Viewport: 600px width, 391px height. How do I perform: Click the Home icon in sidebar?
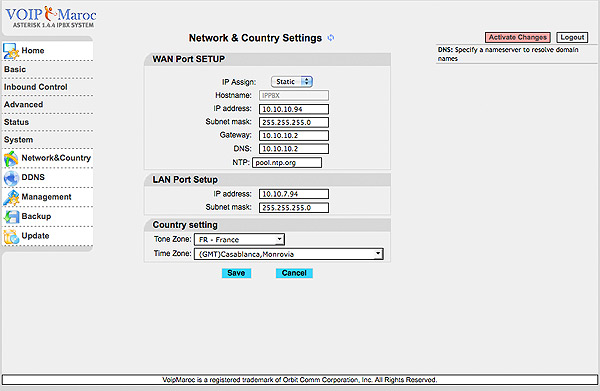[10, 51]
